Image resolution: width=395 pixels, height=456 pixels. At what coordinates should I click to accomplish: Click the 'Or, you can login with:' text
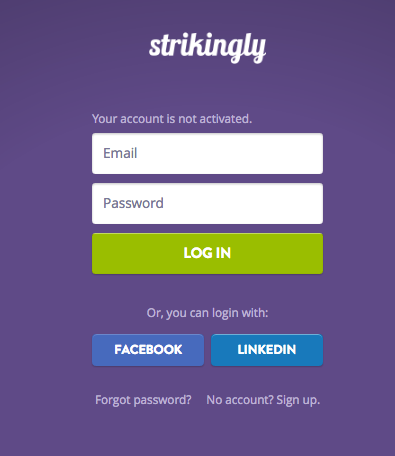[207, 313]
